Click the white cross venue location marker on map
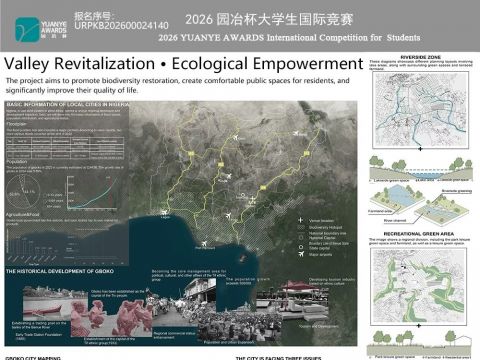 [252, 199]
